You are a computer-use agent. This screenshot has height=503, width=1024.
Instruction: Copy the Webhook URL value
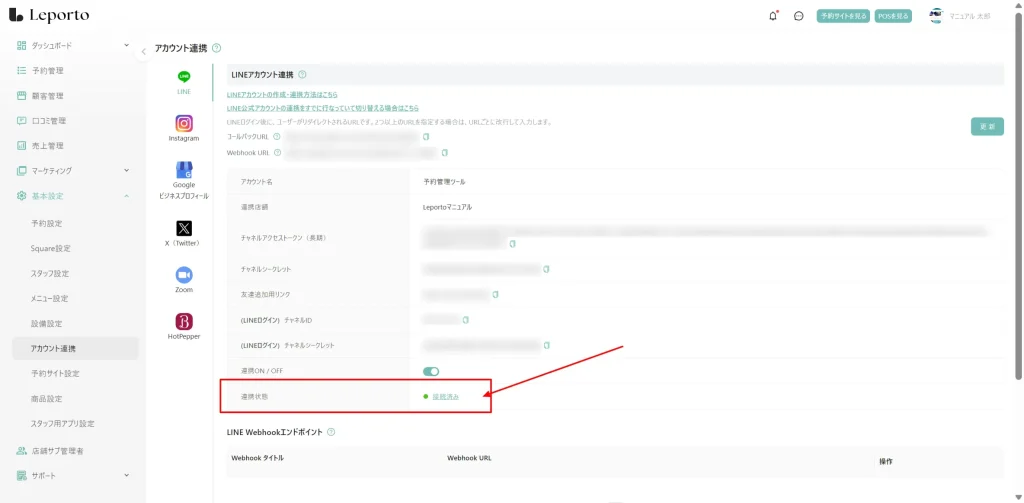click(x=445, y=153)
